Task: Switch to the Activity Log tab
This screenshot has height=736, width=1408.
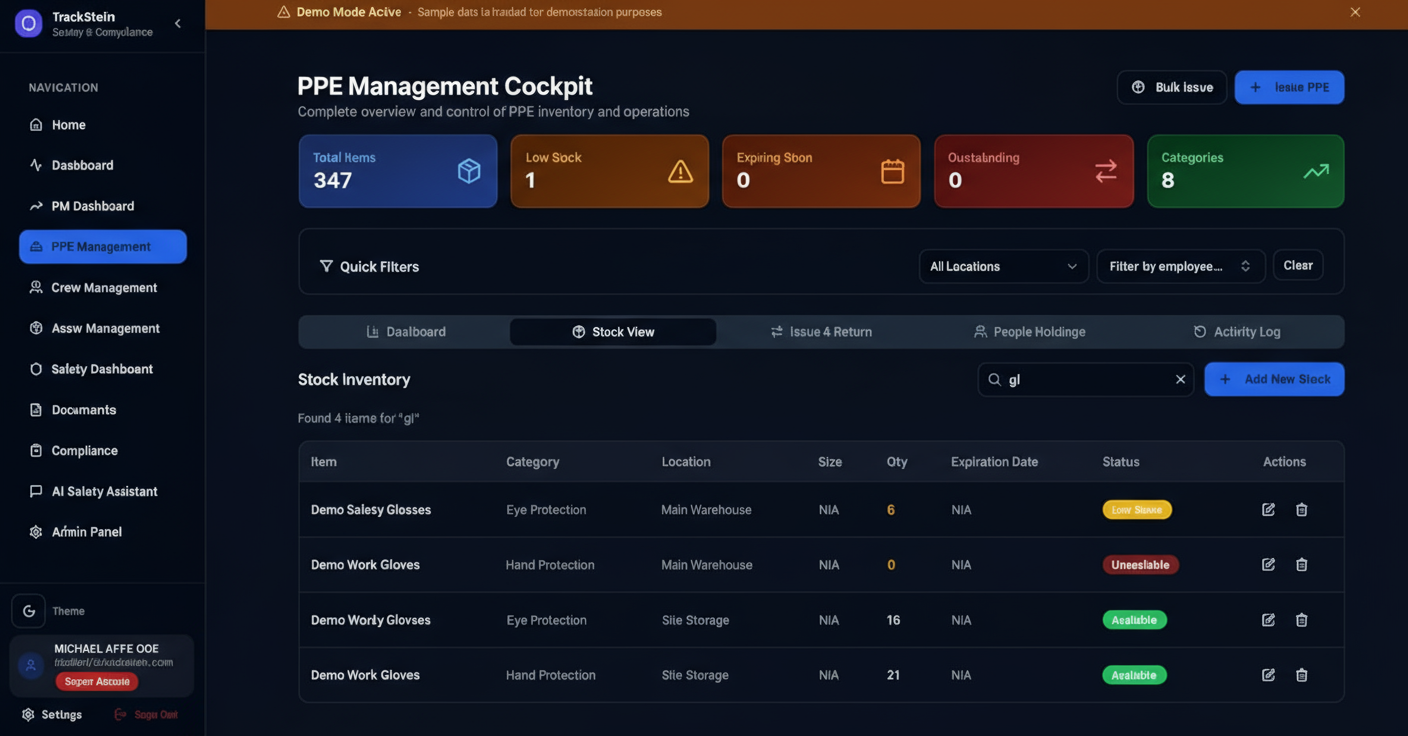Action: coord(1236,332)
